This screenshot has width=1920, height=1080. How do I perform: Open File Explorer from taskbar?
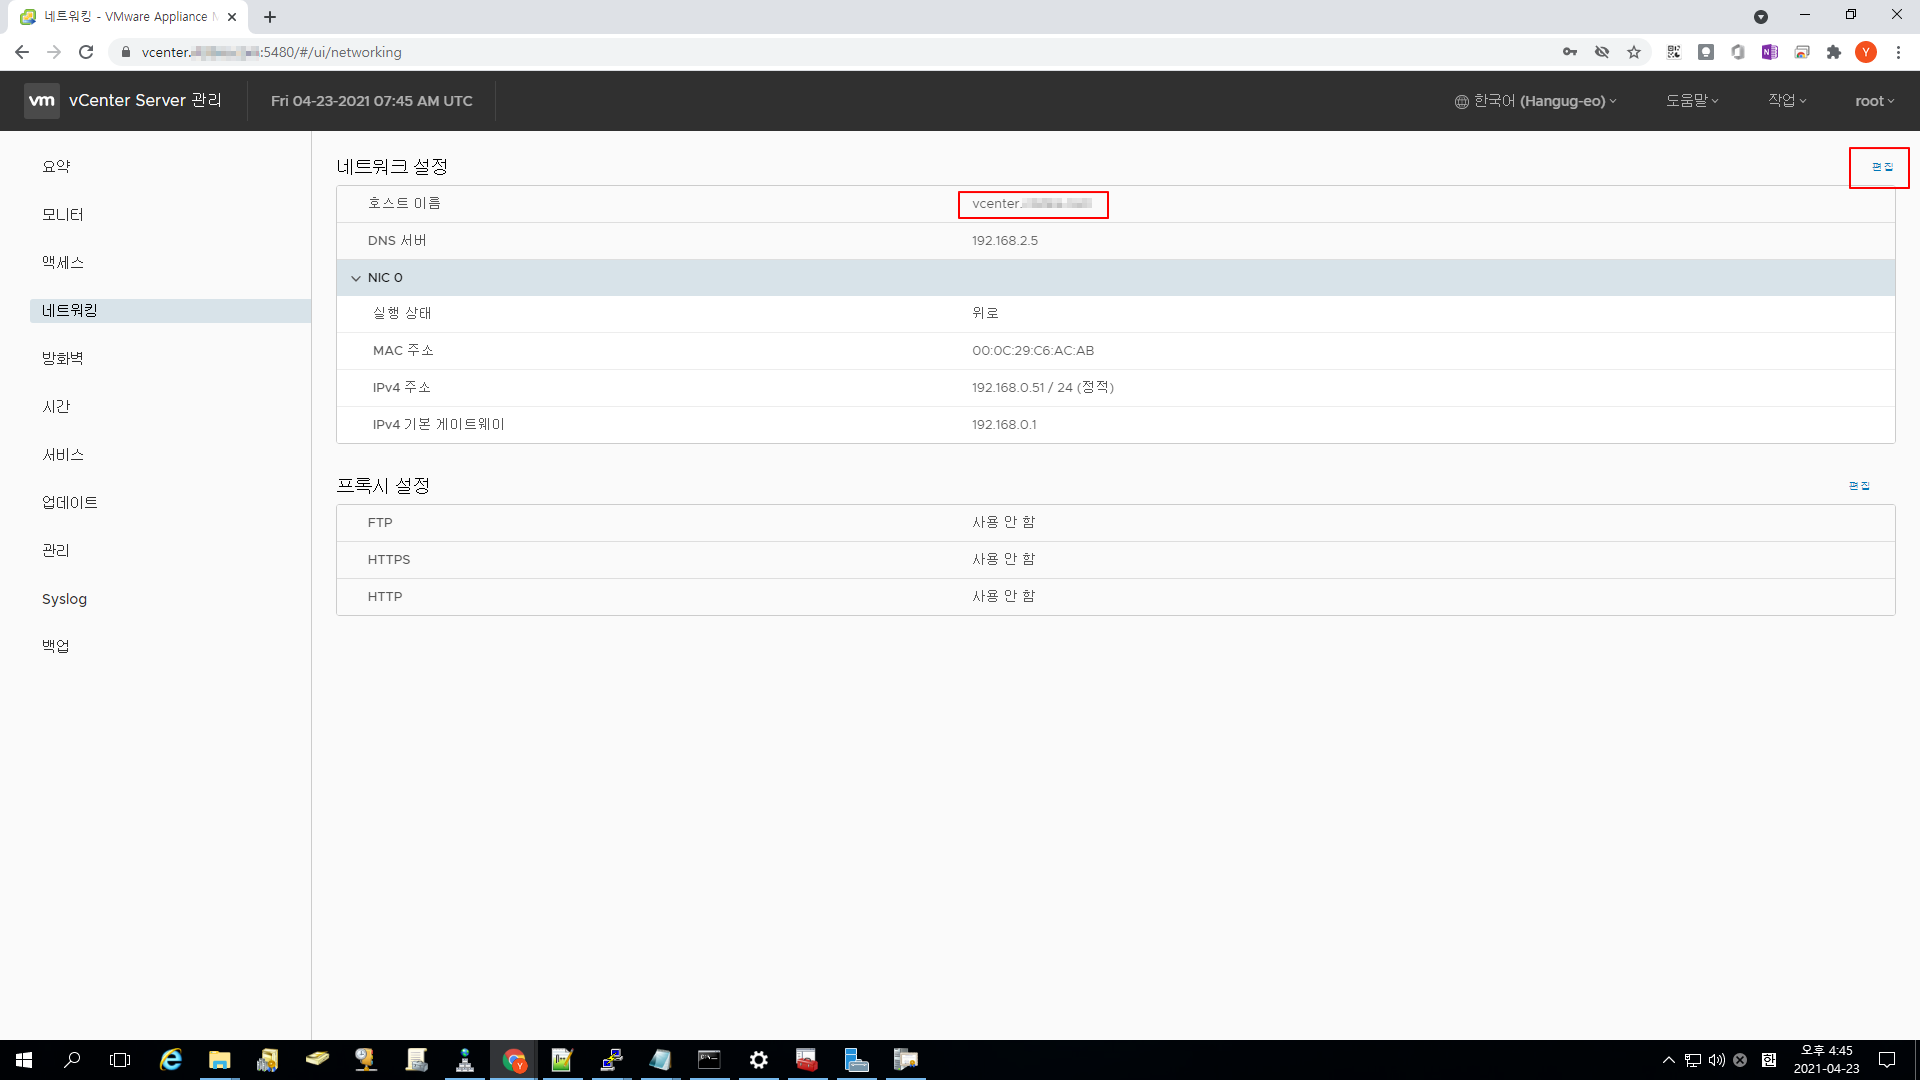[x=219, y=1060]
